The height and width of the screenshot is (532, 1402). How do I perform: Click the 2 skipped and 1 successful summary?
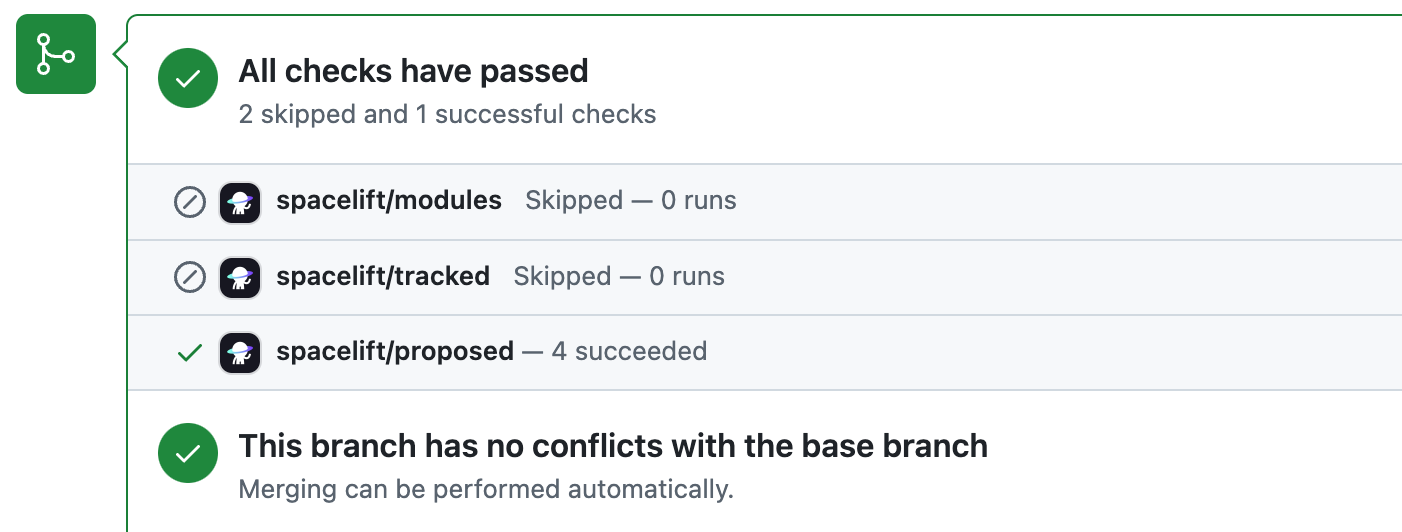pyautogui.click(x=447, y=115)
